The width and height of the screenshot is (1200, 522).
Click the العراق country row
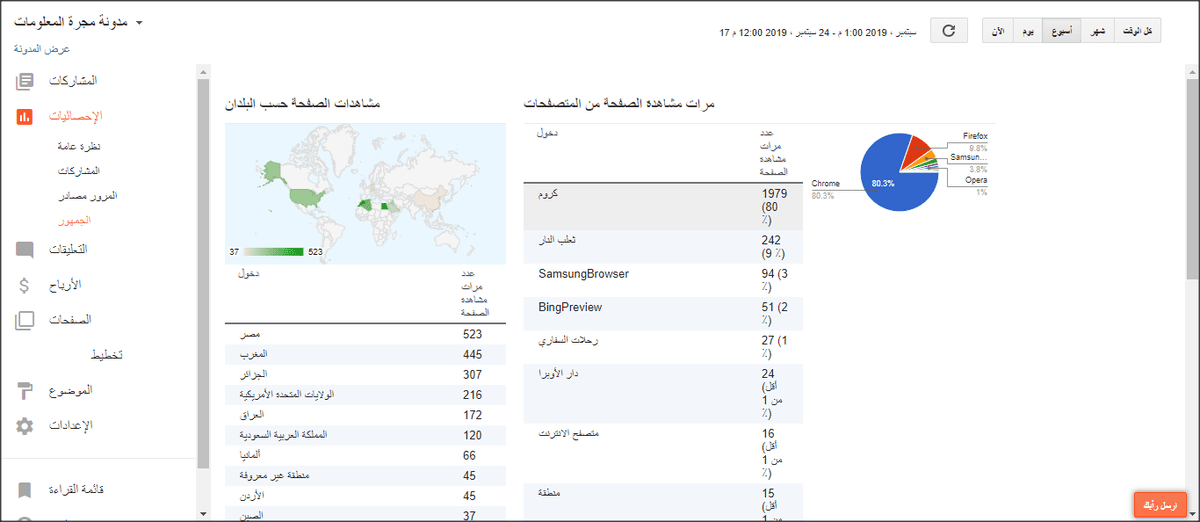(x=365, y=415)
